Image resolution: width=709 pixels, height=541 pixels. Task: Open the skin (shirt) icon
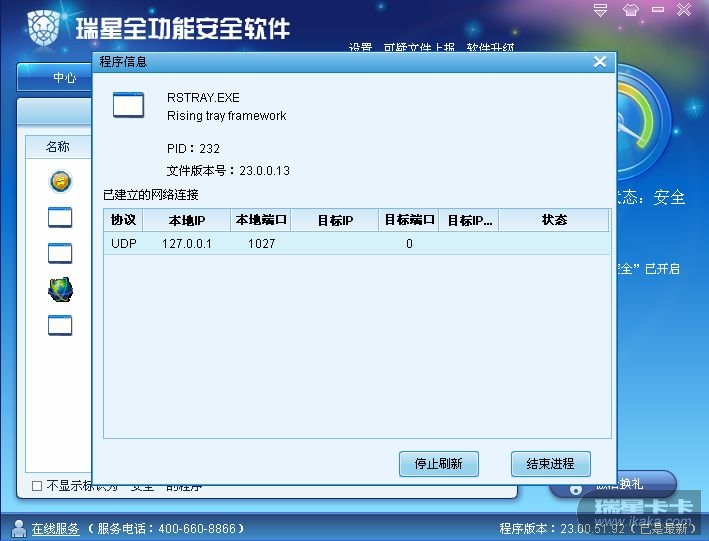point(631,9)
